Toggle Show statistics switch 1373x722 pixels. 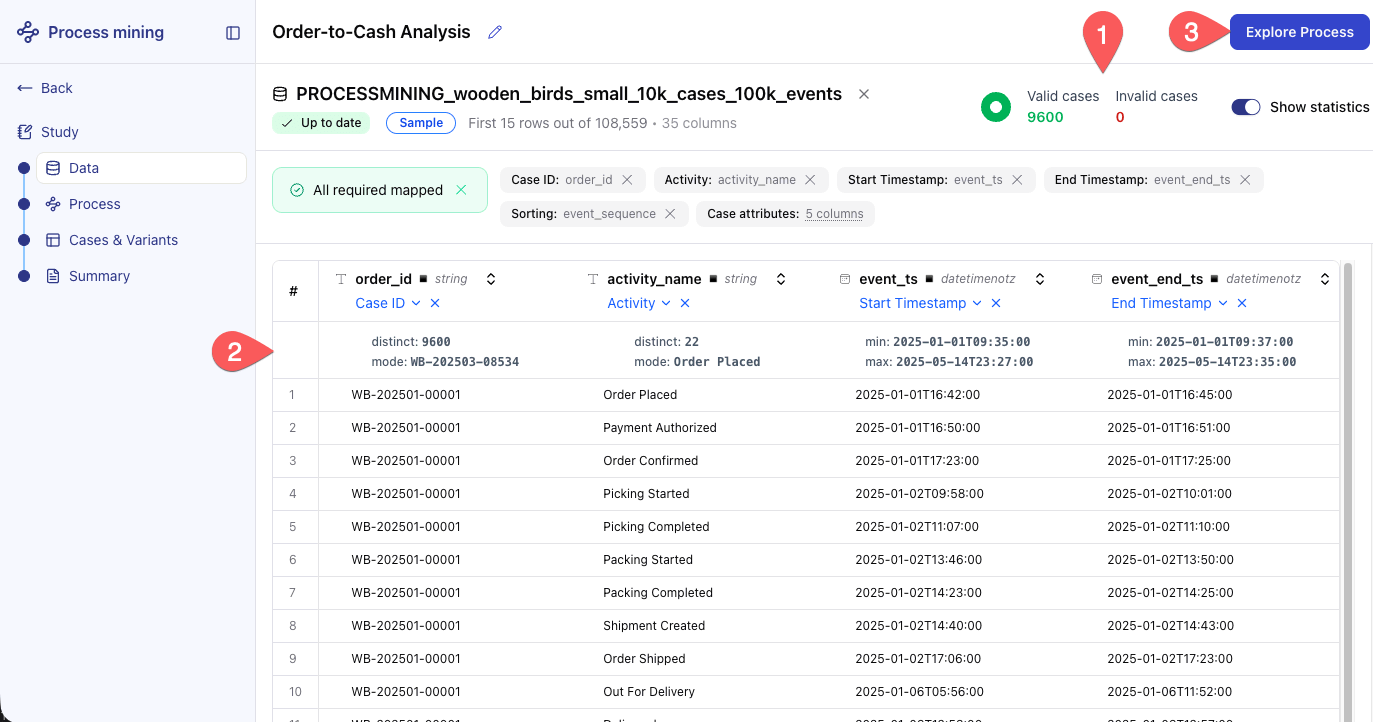1246,107
